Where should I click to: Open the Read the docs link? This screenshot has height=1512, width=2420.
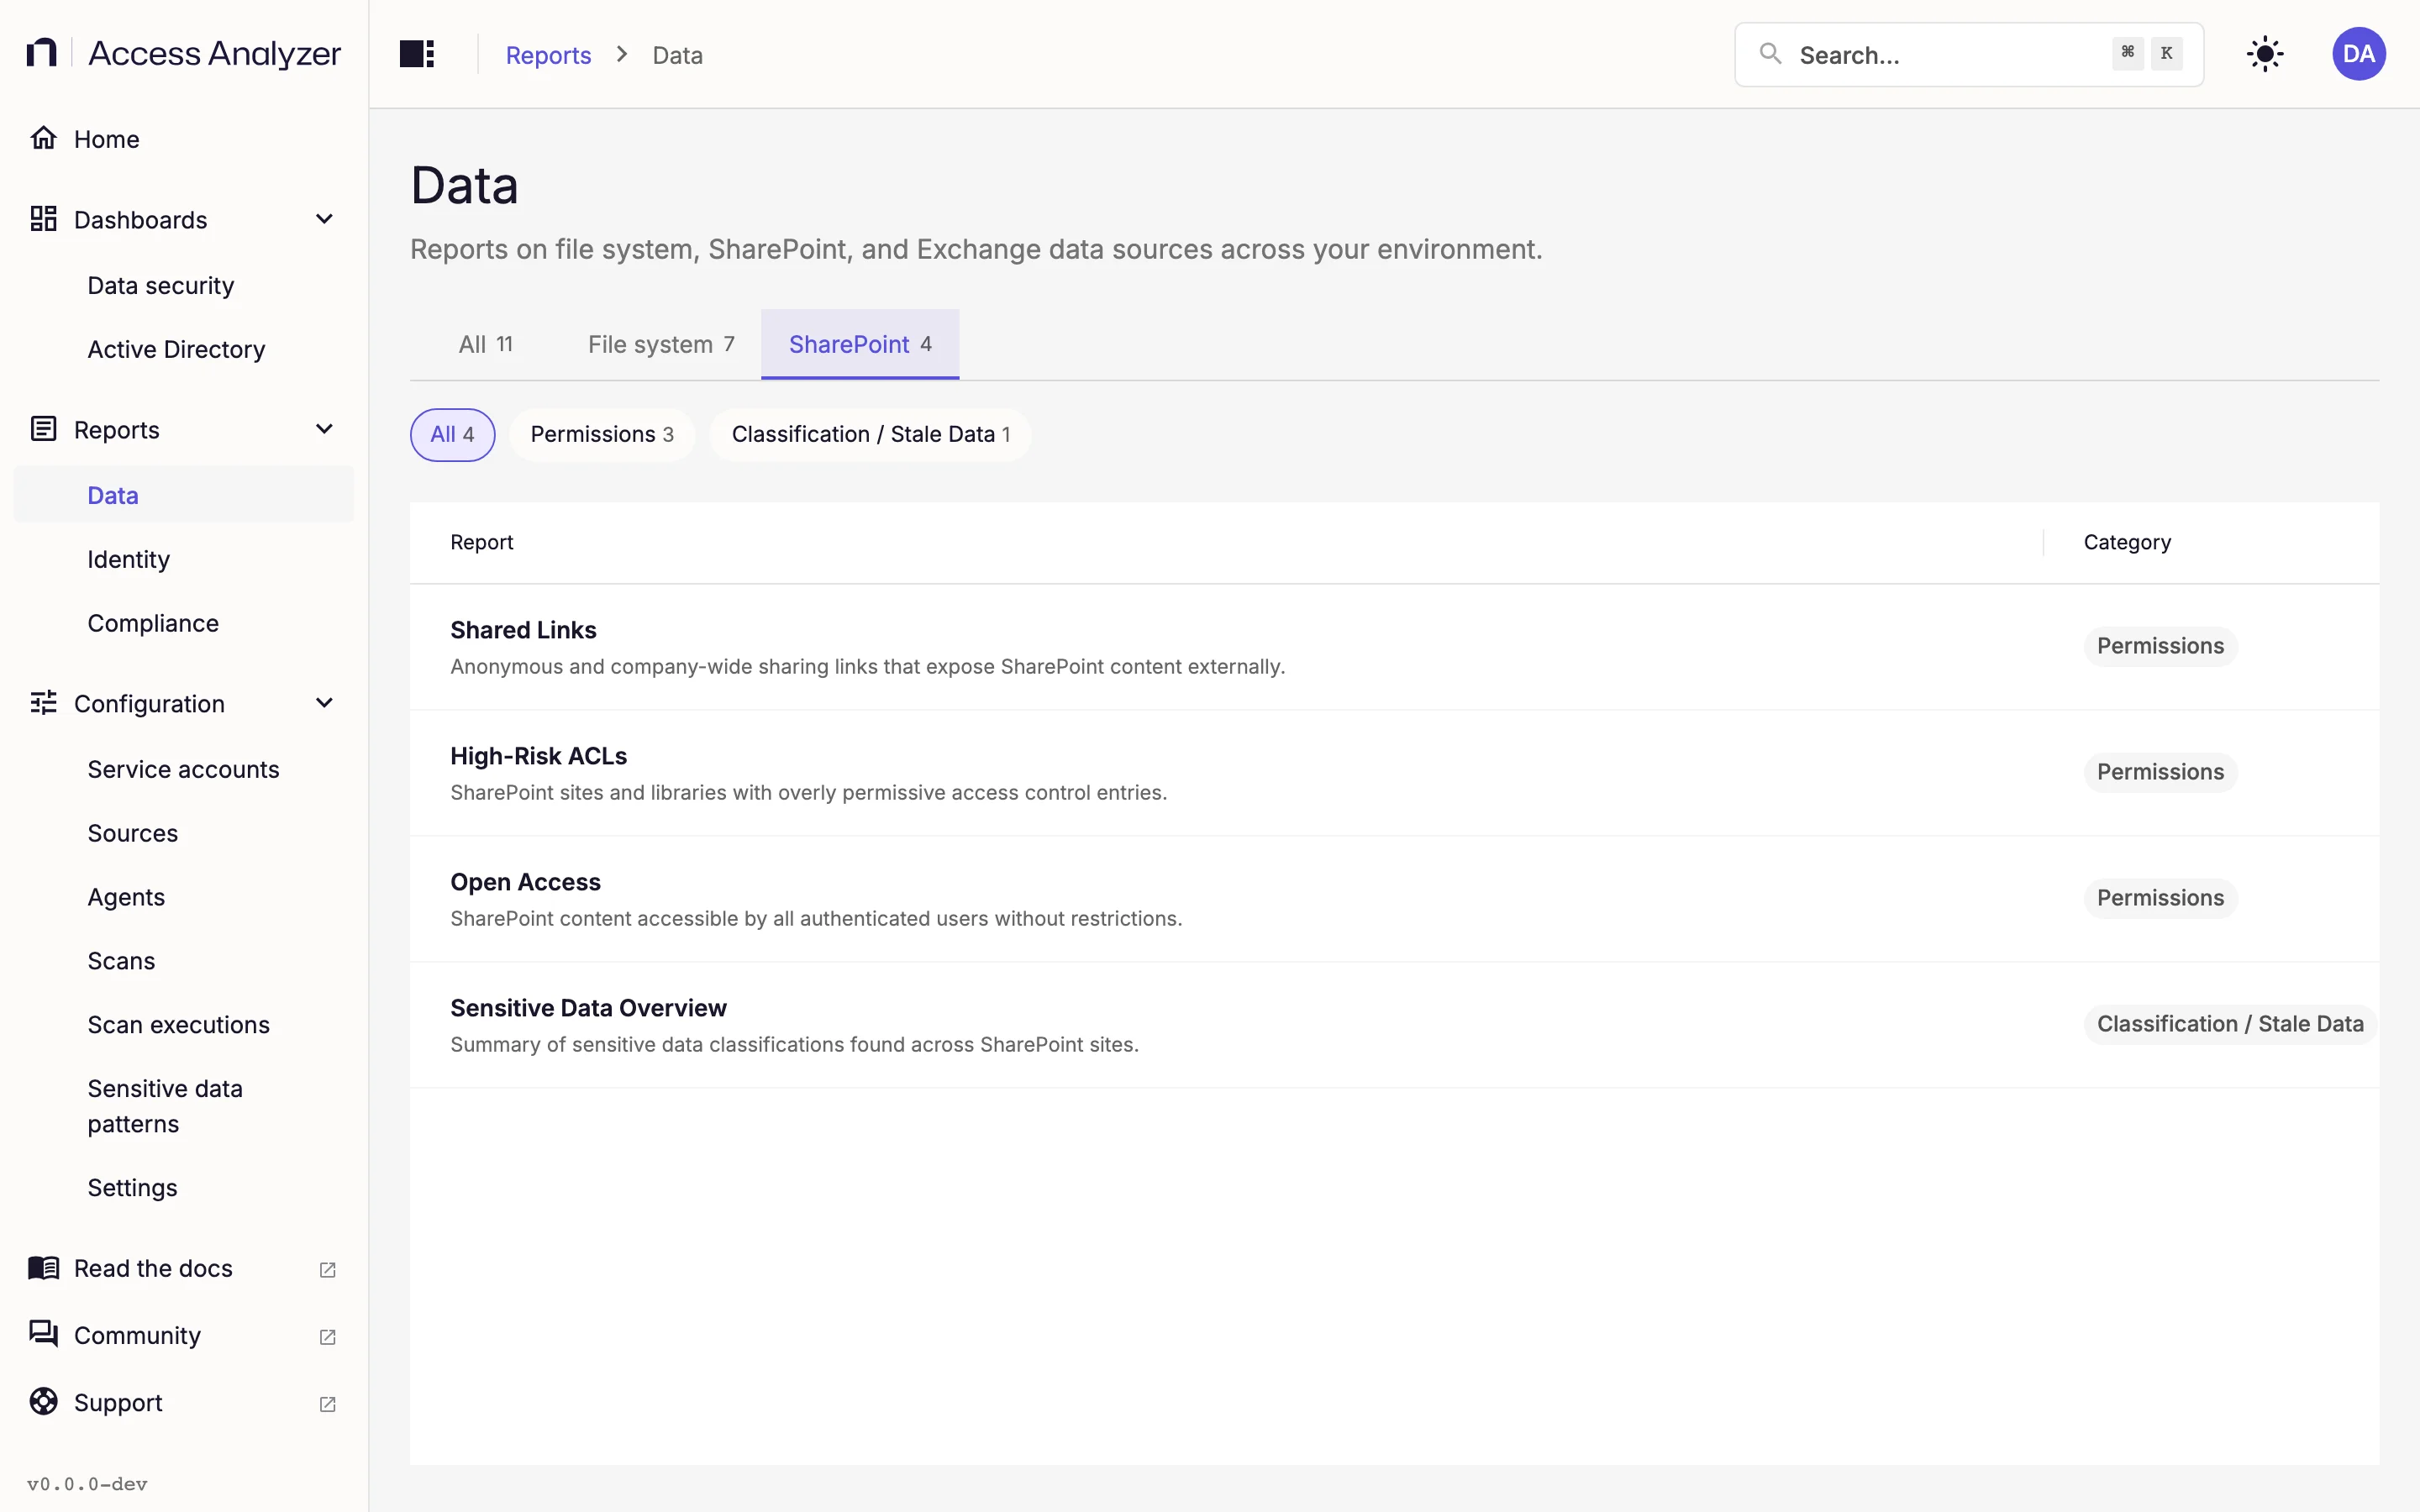pyautogui.click(x=184, y=1268)
